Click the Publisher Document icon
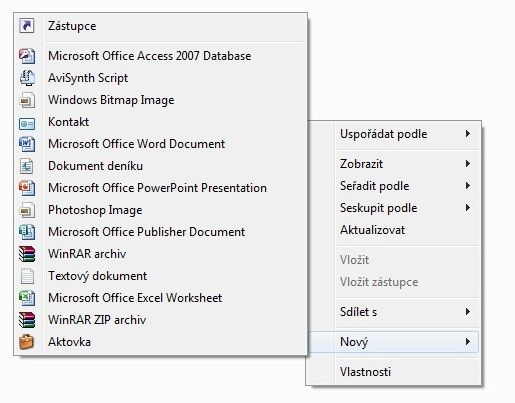The width and height of the screenshot is (515, 403). pos(27,232)
